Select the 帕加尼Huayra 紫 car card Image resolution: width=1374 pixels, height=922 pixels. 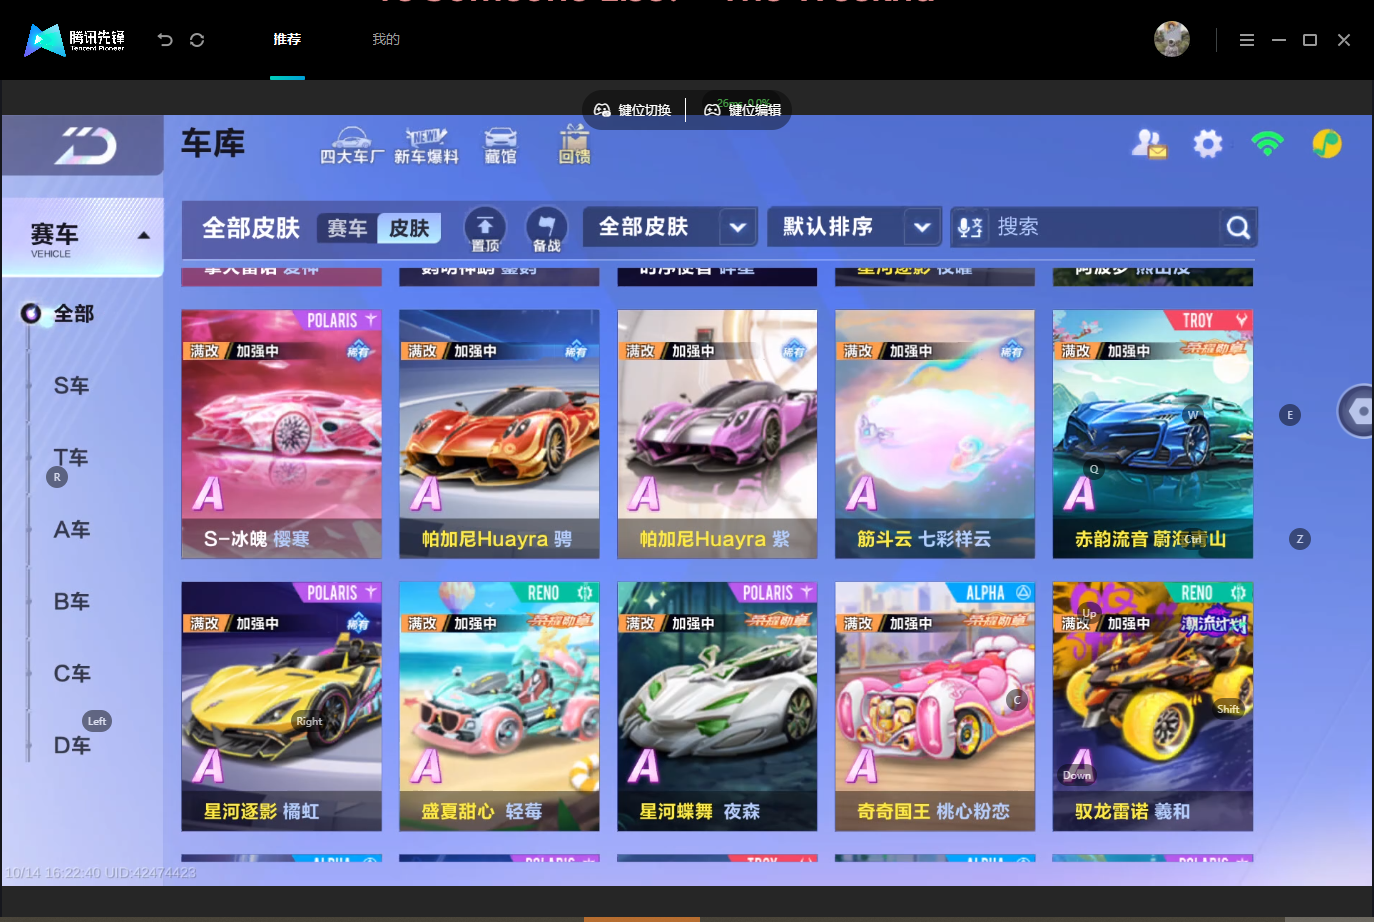(x=717, y=434)
